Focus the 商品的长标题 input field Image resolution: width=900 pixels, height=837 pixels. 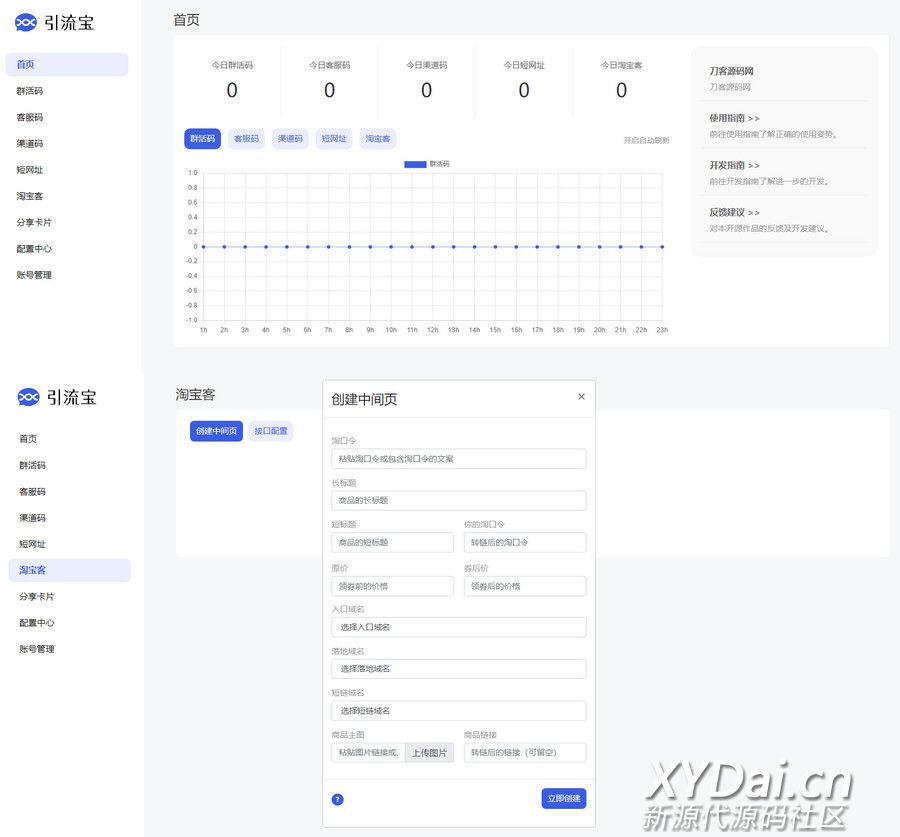tap(458, 501)
